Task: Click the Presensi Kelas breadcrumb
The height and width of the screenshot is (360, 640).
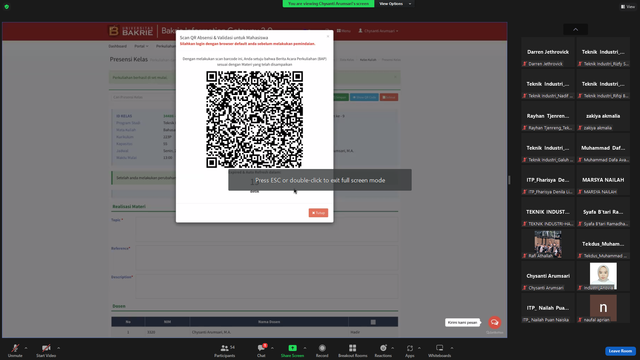Action: [x=391, y=60]
